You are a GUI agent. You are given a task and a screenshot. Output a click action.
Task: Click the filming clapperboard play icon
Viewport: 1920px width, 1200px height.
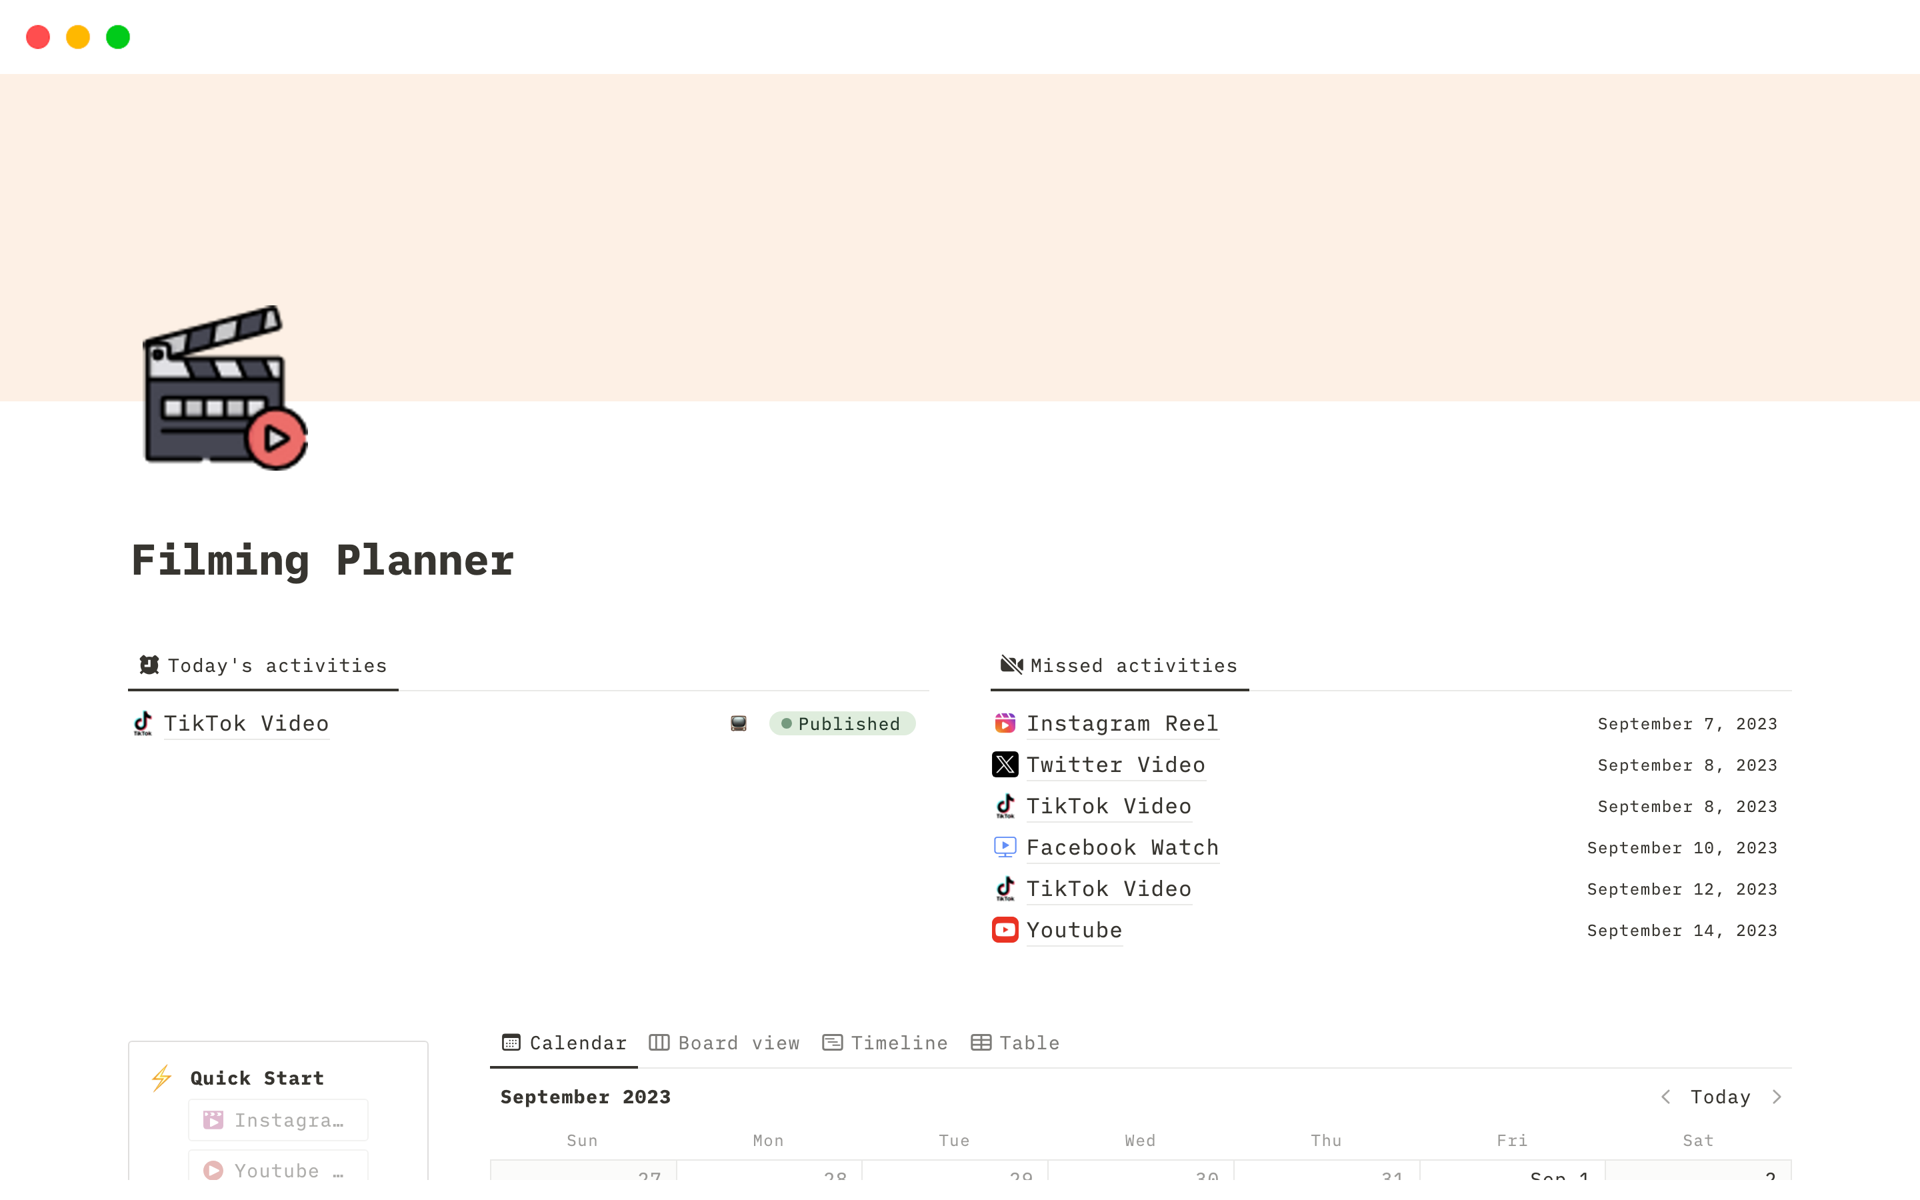tap(223, 387)
